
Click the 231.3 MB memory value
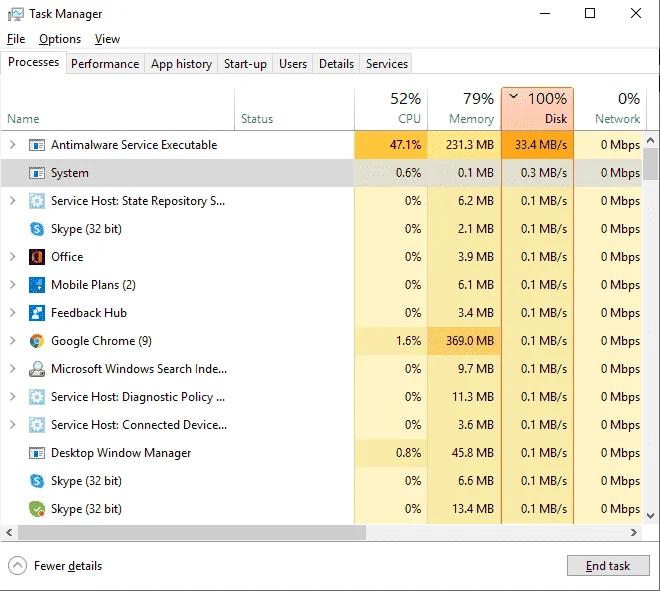tap(464, 145)
